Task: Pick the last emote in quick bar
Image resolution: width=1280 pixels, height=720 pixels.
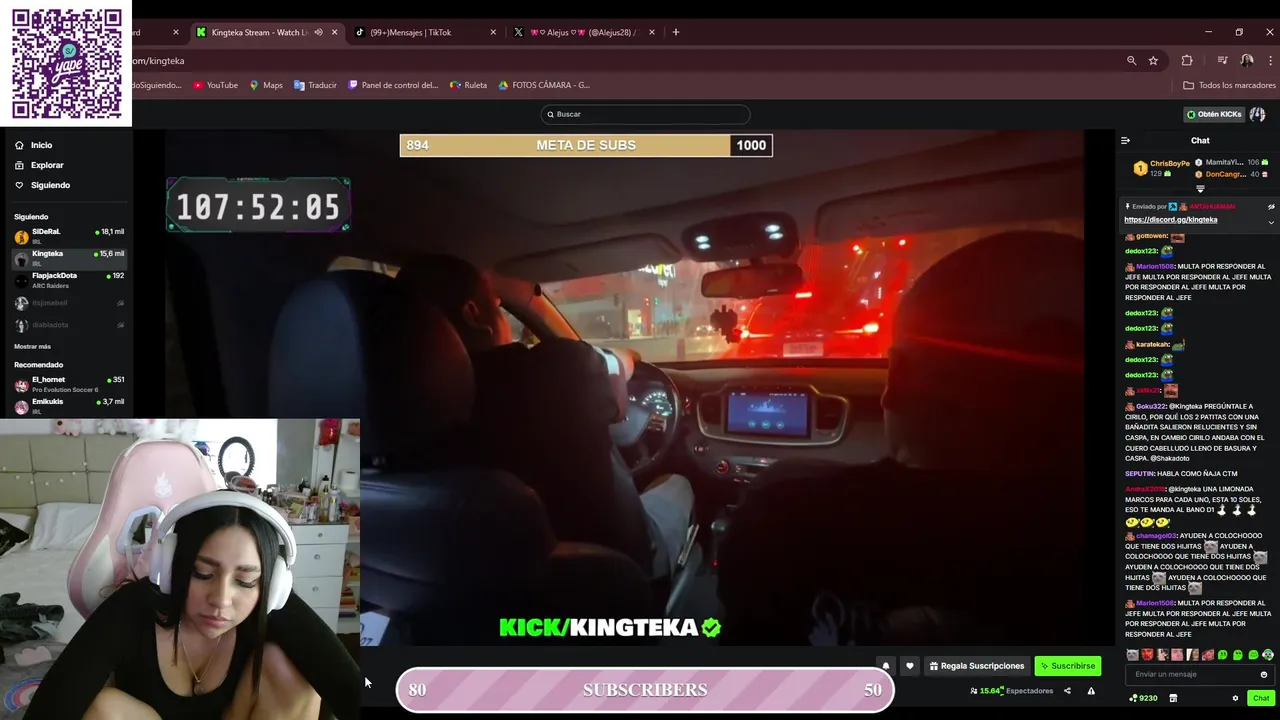Action: coord(1268,655)
